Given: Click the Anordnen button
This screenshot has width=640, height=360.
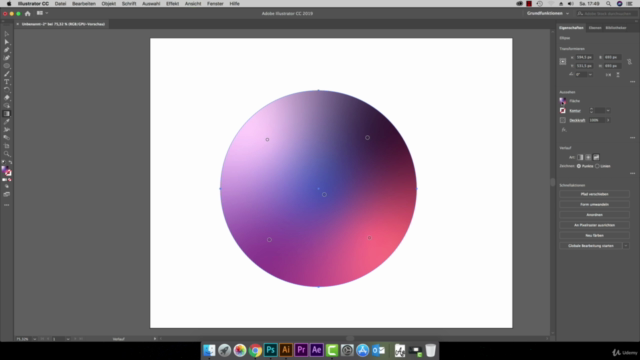Looking at the screenshot, I should [594, 215].
